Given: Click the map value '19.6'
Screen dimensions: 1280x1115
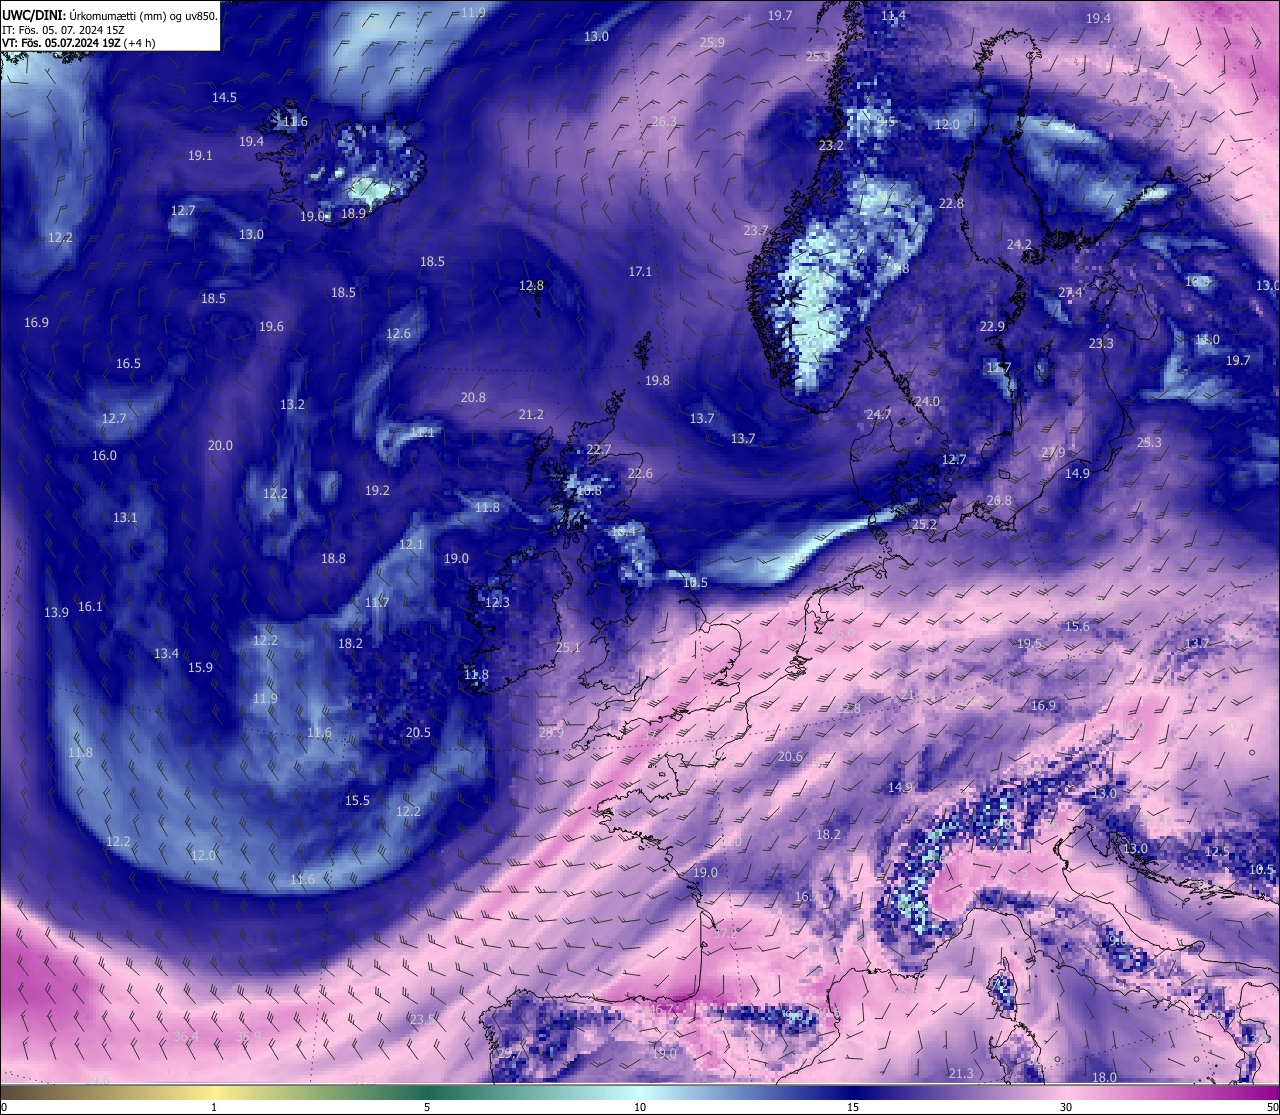Looking at the screenshot, I should [x=271, y=327].
